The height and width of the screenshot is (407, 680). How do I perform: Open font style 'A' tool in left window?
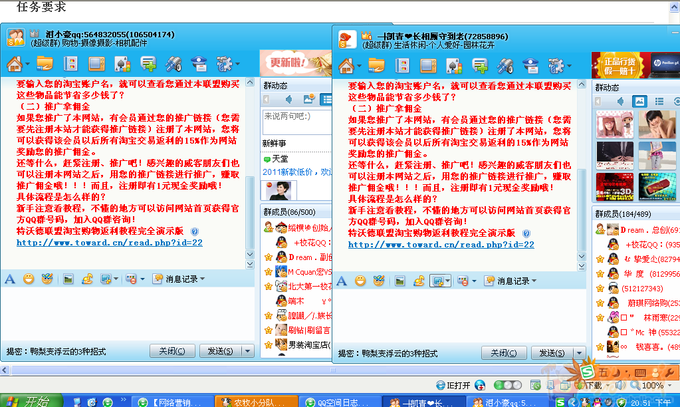(x=10, y=279)
